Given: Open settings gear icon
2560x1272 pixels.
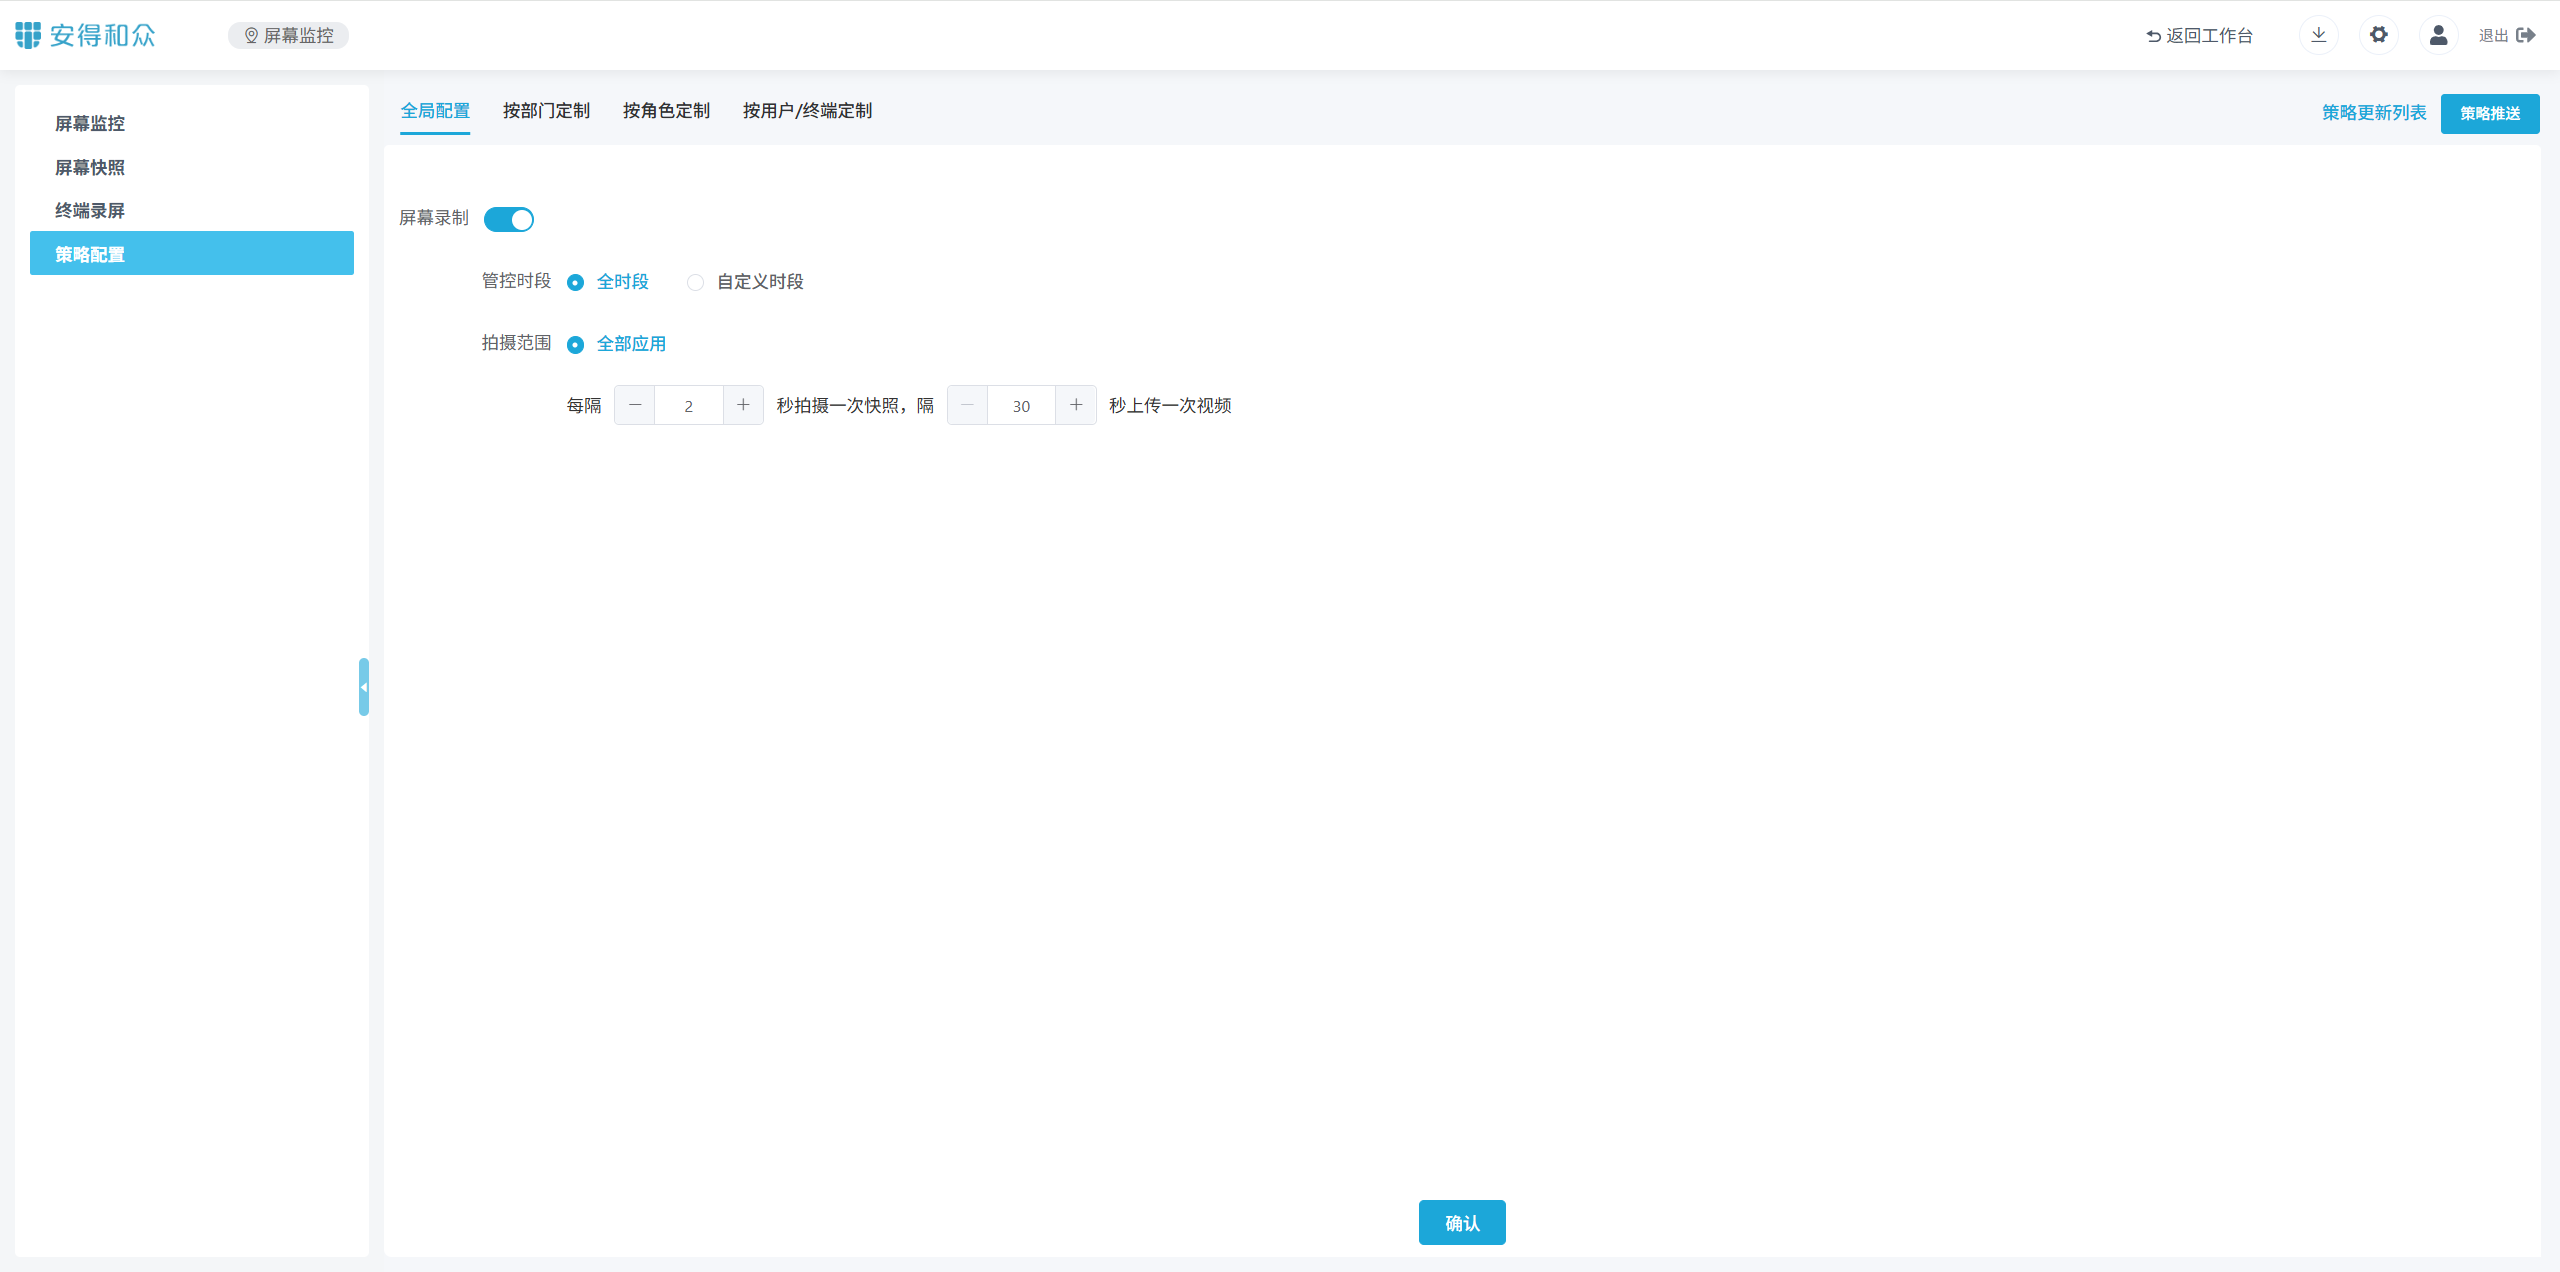Looking at the screenshot, I should (2378, 35).
